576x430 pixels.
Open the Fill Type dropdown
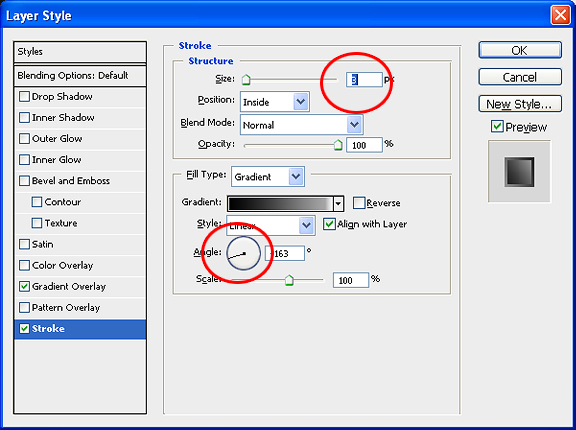click(x=268, y=177)
